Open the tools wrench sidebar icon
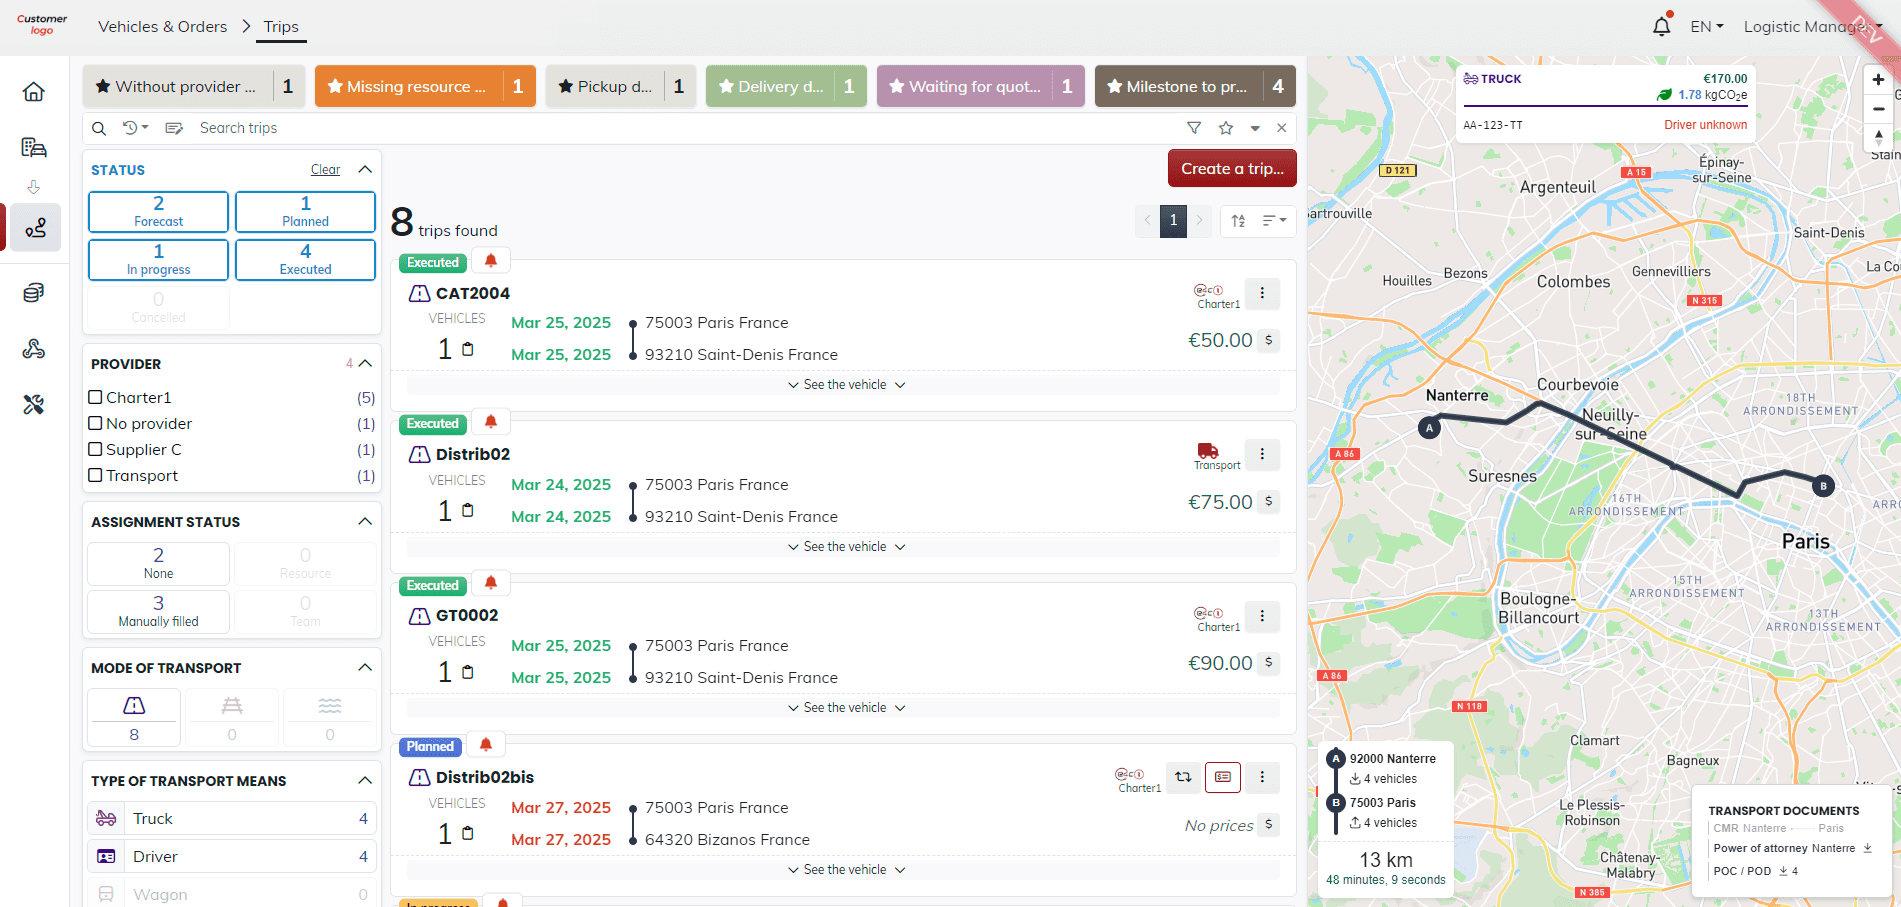Viewport: 1901px width, 907px height. [34, 405]
